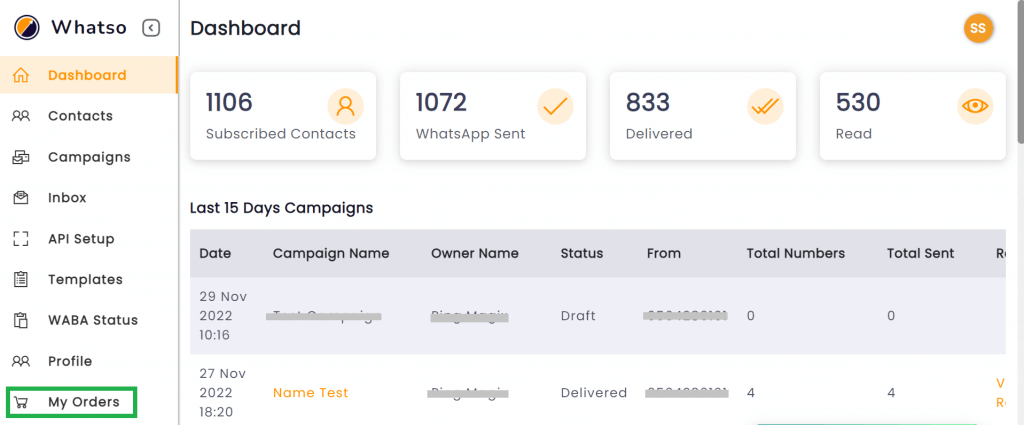Click the Subscribed Contacts person icon
Viewport: 1024px width, 425px height.
(345, 106)
